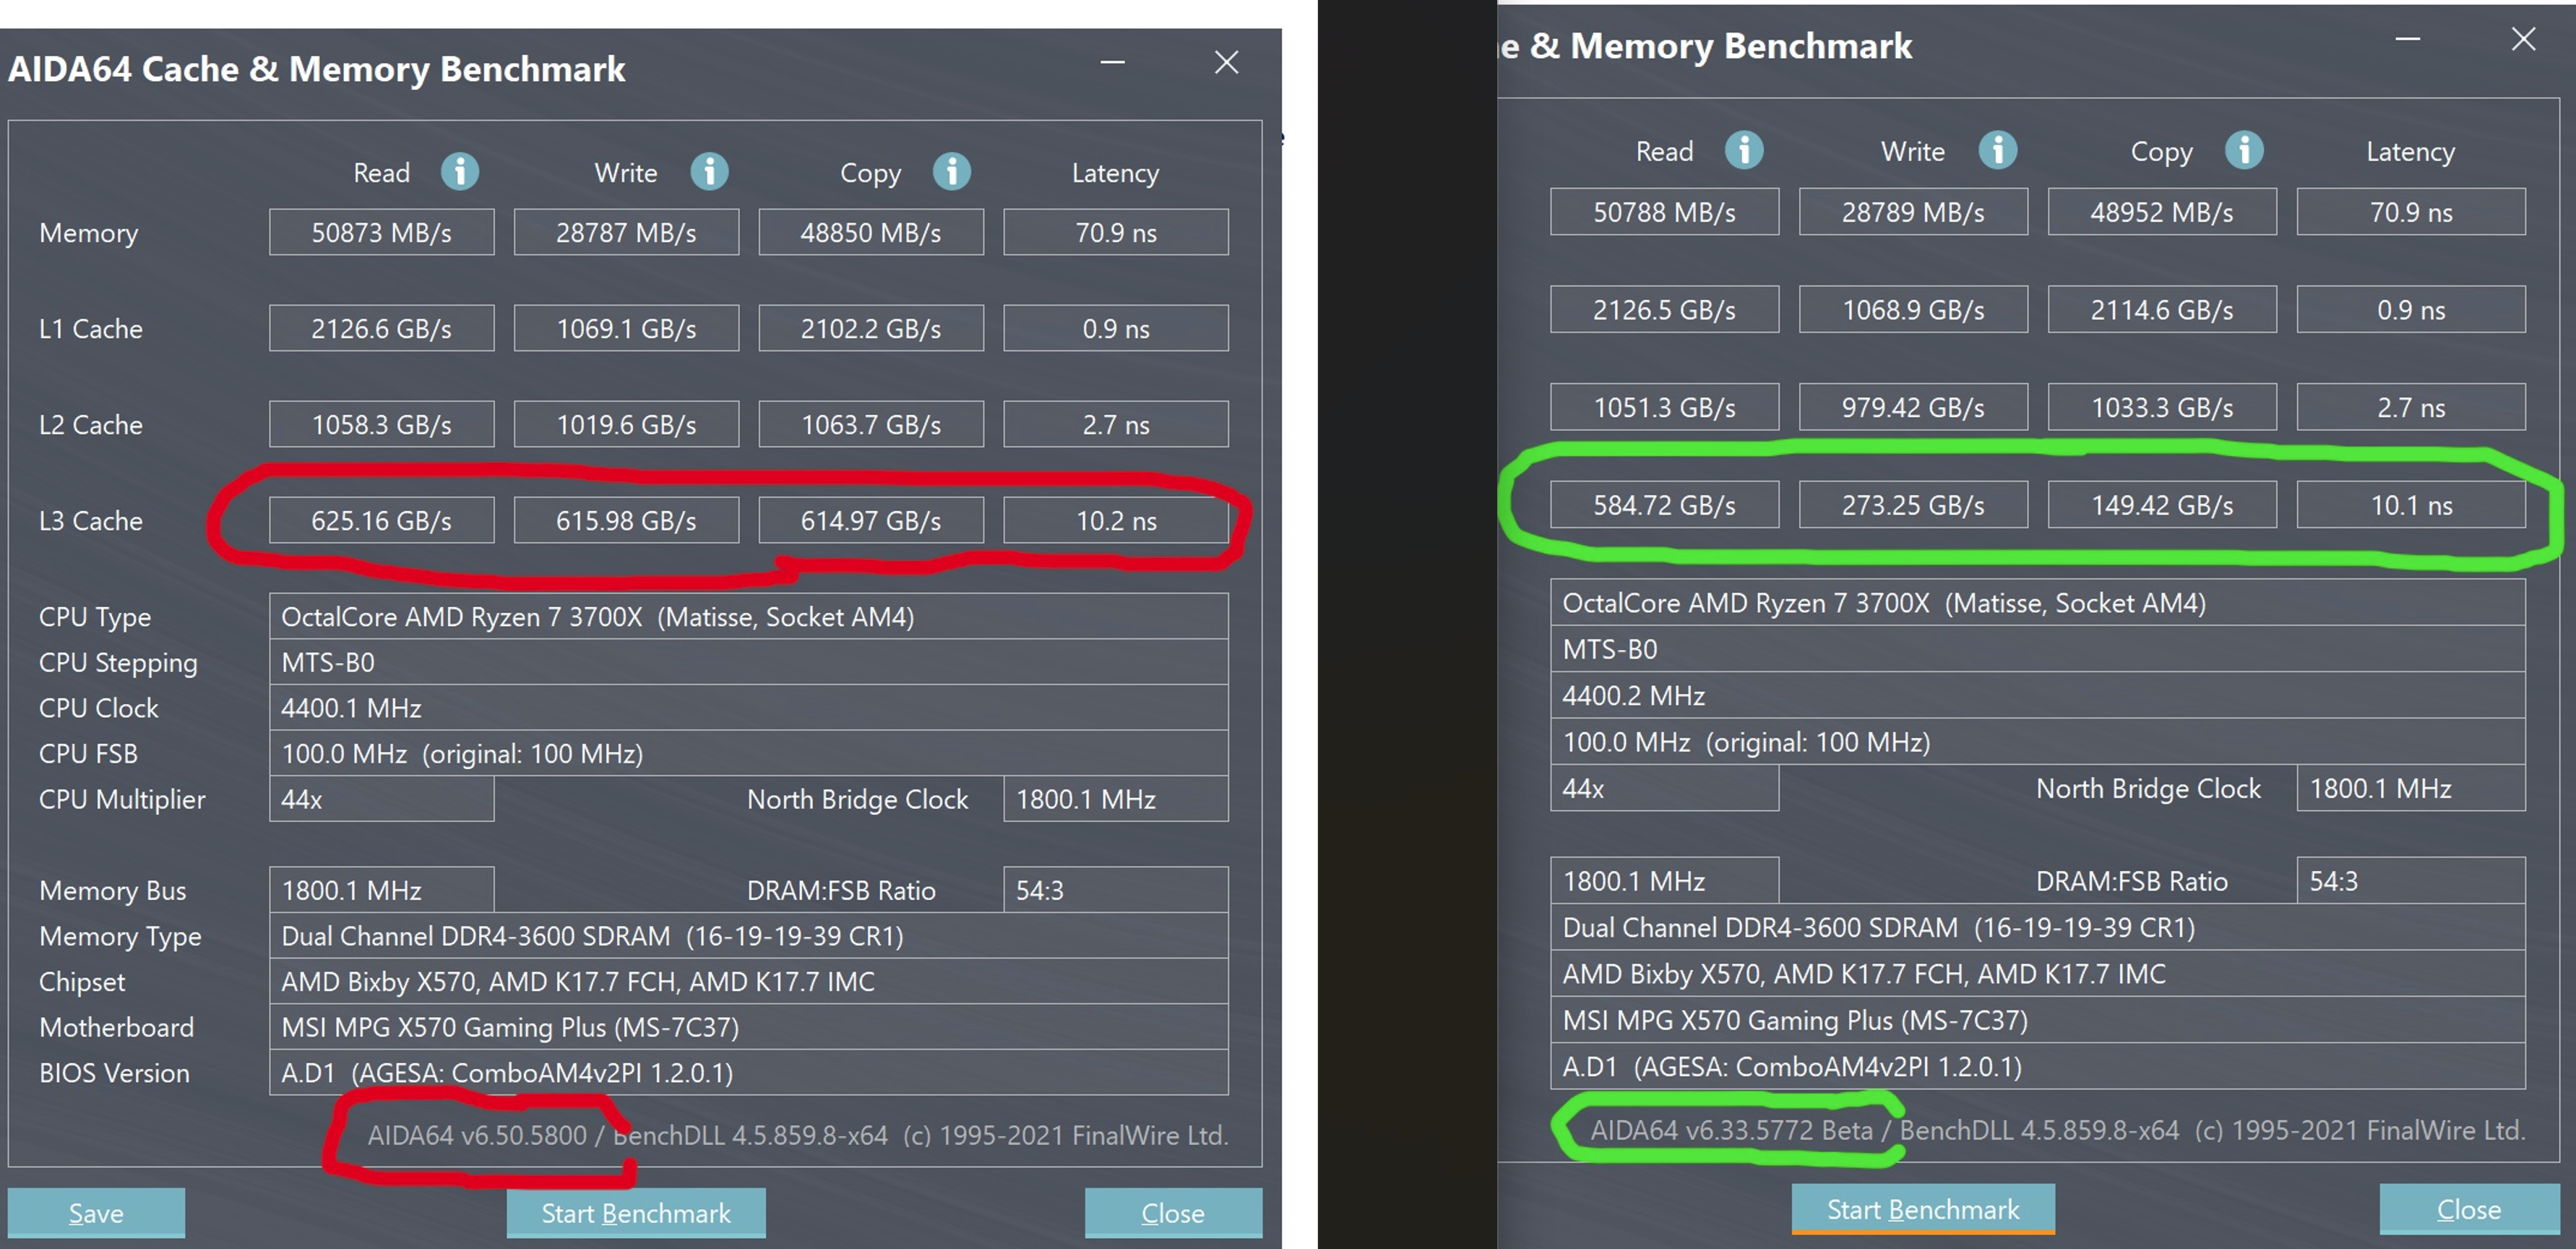Image resolution: width=2576 pixels, height=1249 pixels.
Task: Click the Copy info icon in left window
Action: tap(952, 172)
